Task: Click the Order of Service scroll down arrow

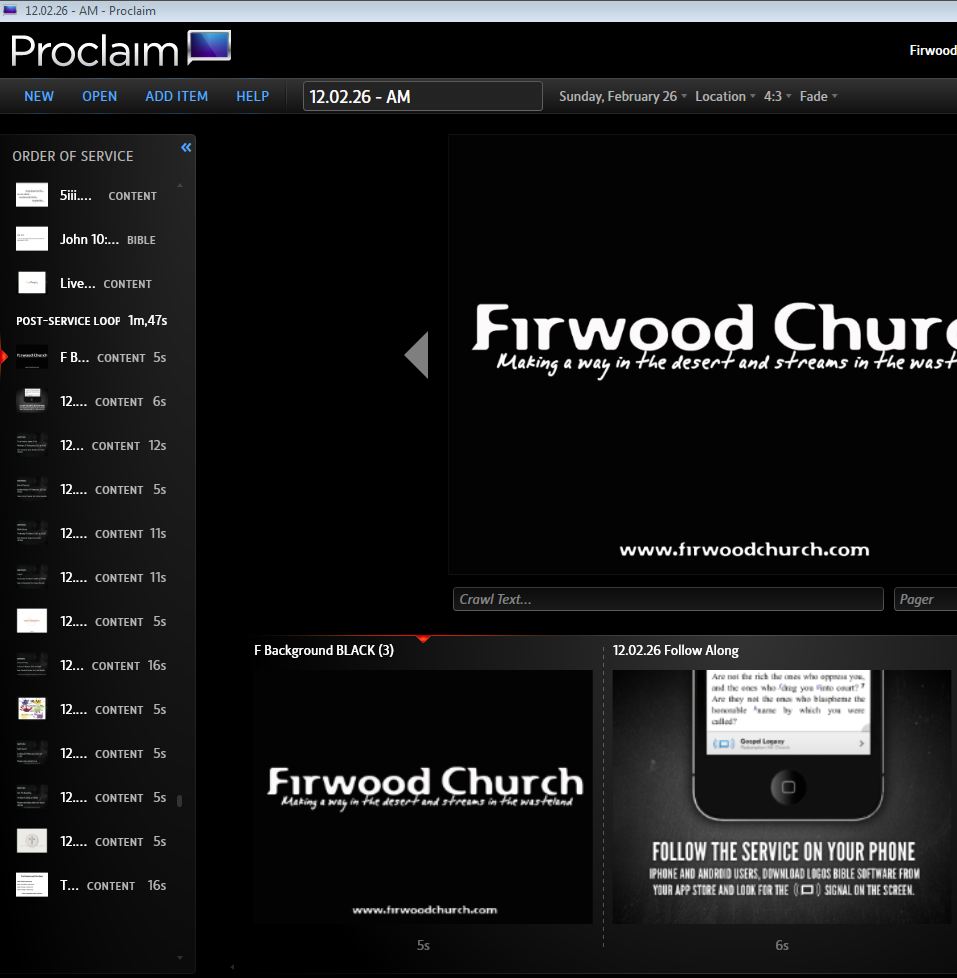Action: coord(180,957)
